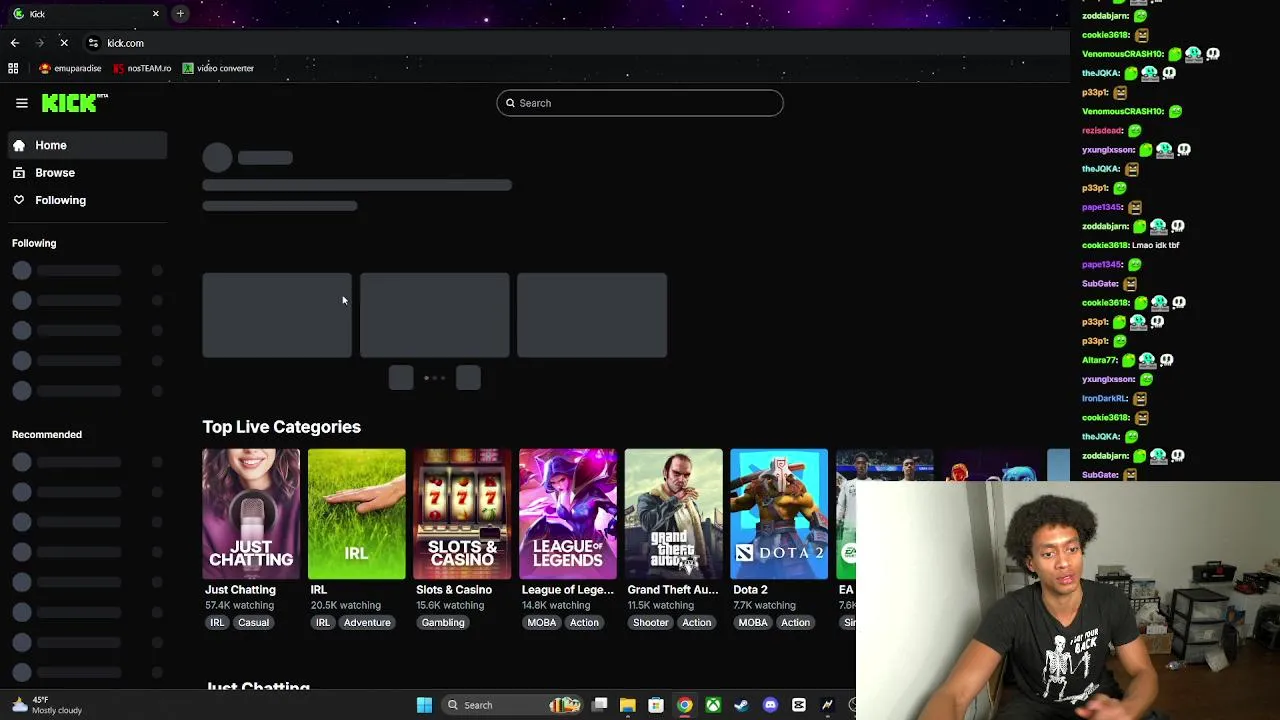This screenshot has width=1280, height=720.
Task: Click the Kick Search input field
Action: pyautogui.click(x=640, y=103)
